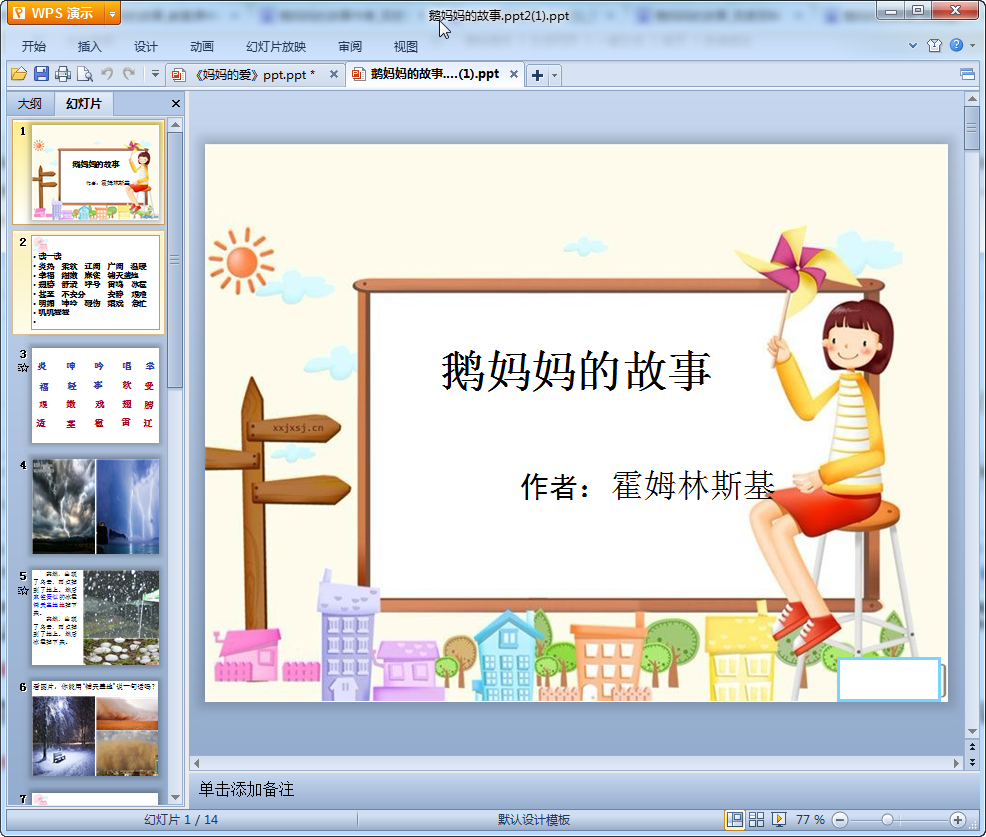Open Print Preview from the toolbar
Screen dimensions: 986x837
84,74
